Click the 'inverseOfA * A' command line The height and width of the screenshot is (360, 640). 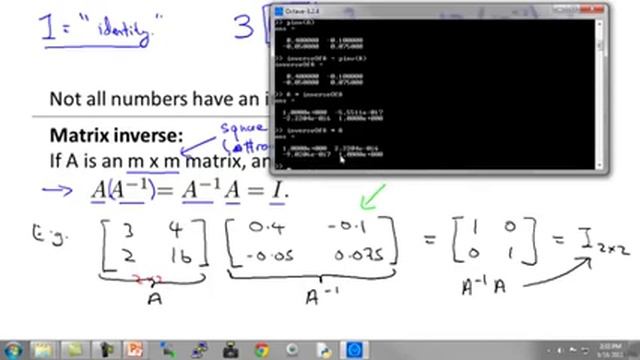pyautogui.click(x=309, y=131)
